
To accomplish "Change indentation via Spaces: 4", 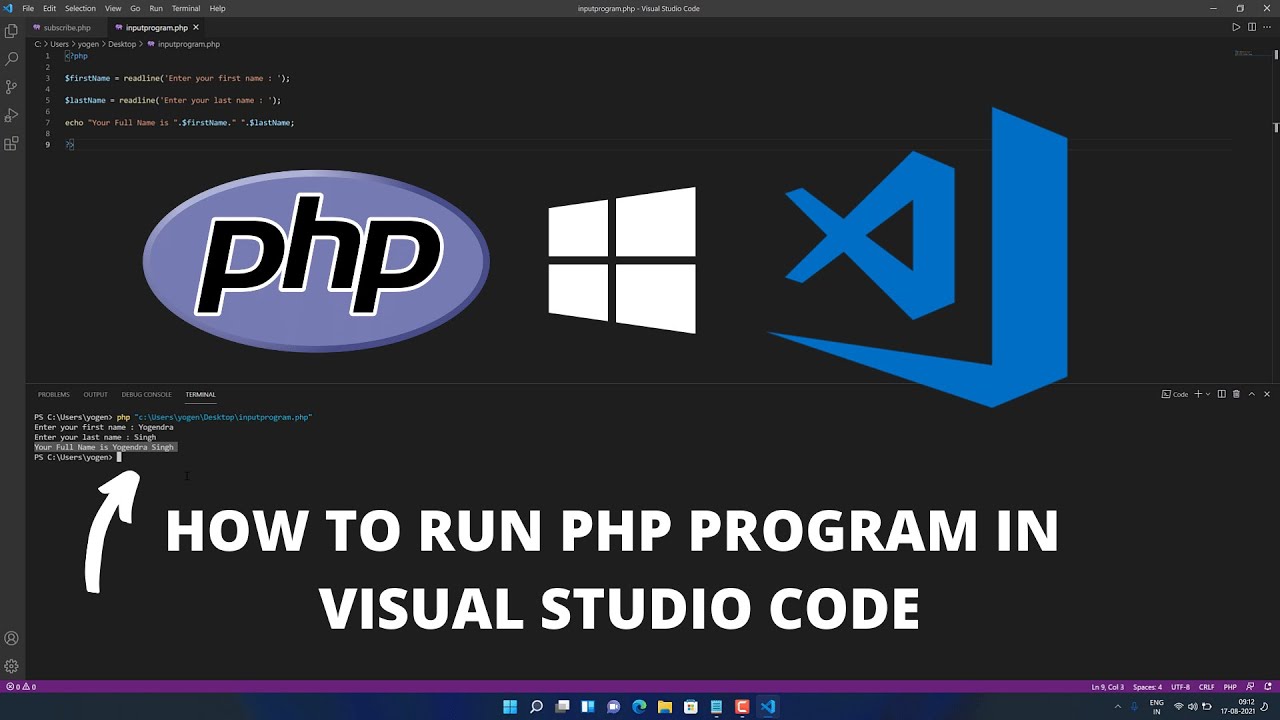I will coord(1148,687).
